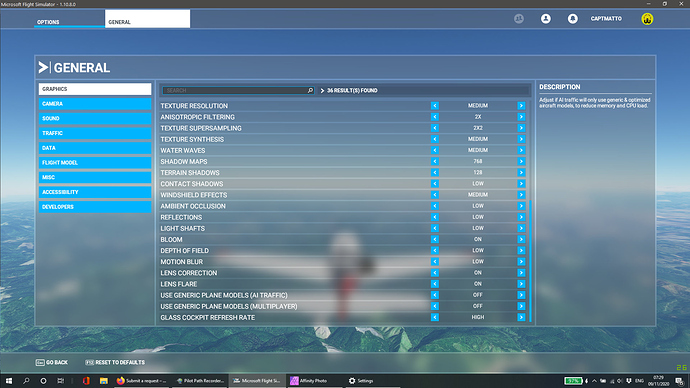Image resolution: width=690 pixels, height=388 pixels.
Task: Toggle Lens Flare with the left arrow
Action: tap(435, 284)
